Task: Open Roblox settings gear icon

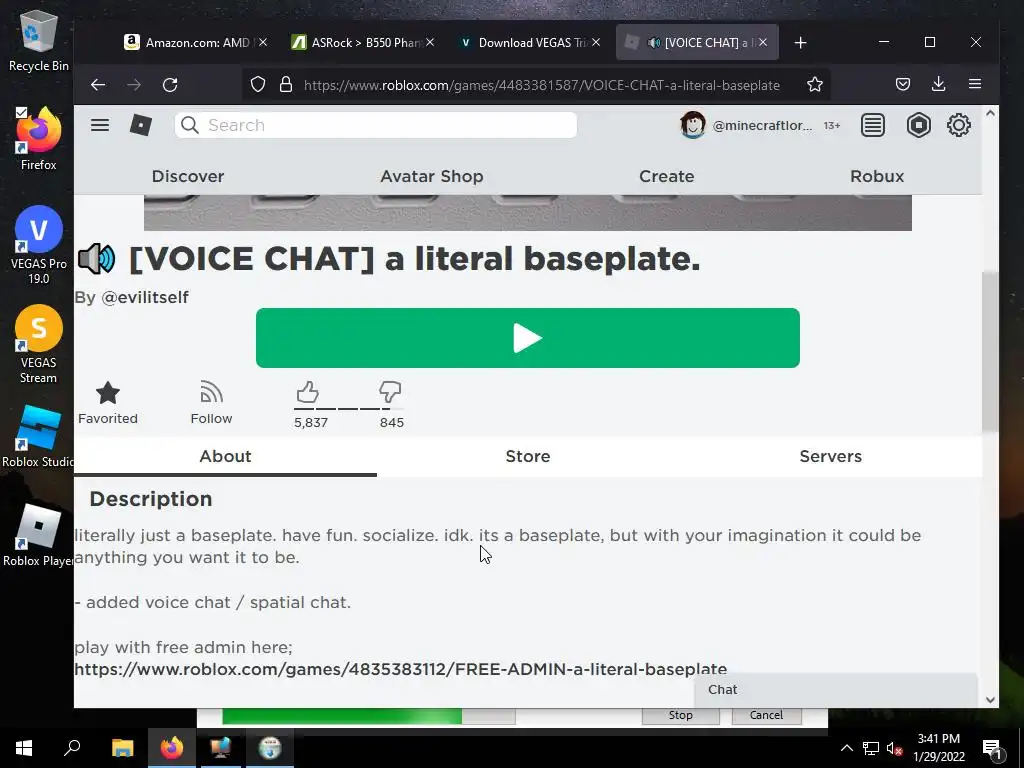Action: 959,125
